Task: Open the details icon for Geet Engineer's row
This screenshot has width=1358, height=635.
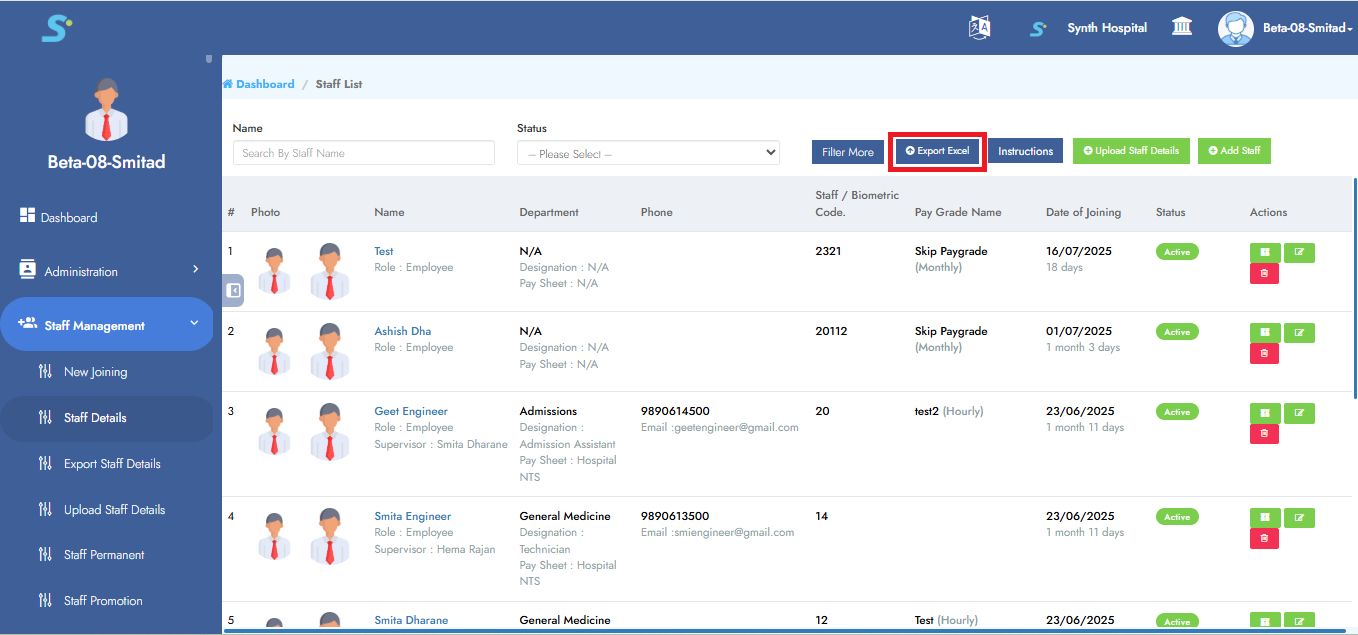Action: [1264, 413]
